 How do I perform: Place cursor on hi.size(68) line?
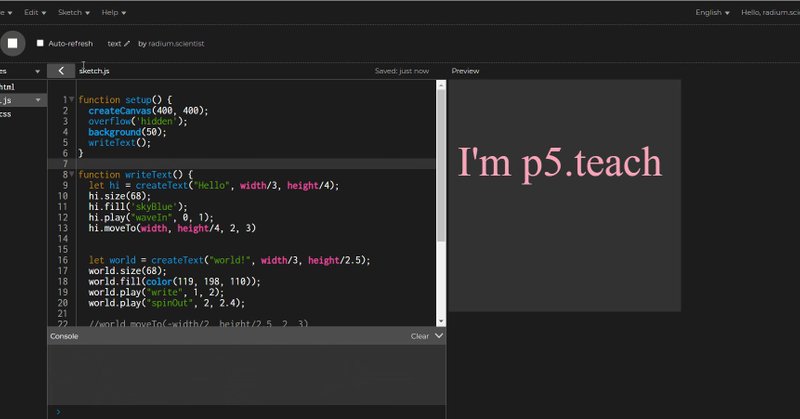(119, 196)
